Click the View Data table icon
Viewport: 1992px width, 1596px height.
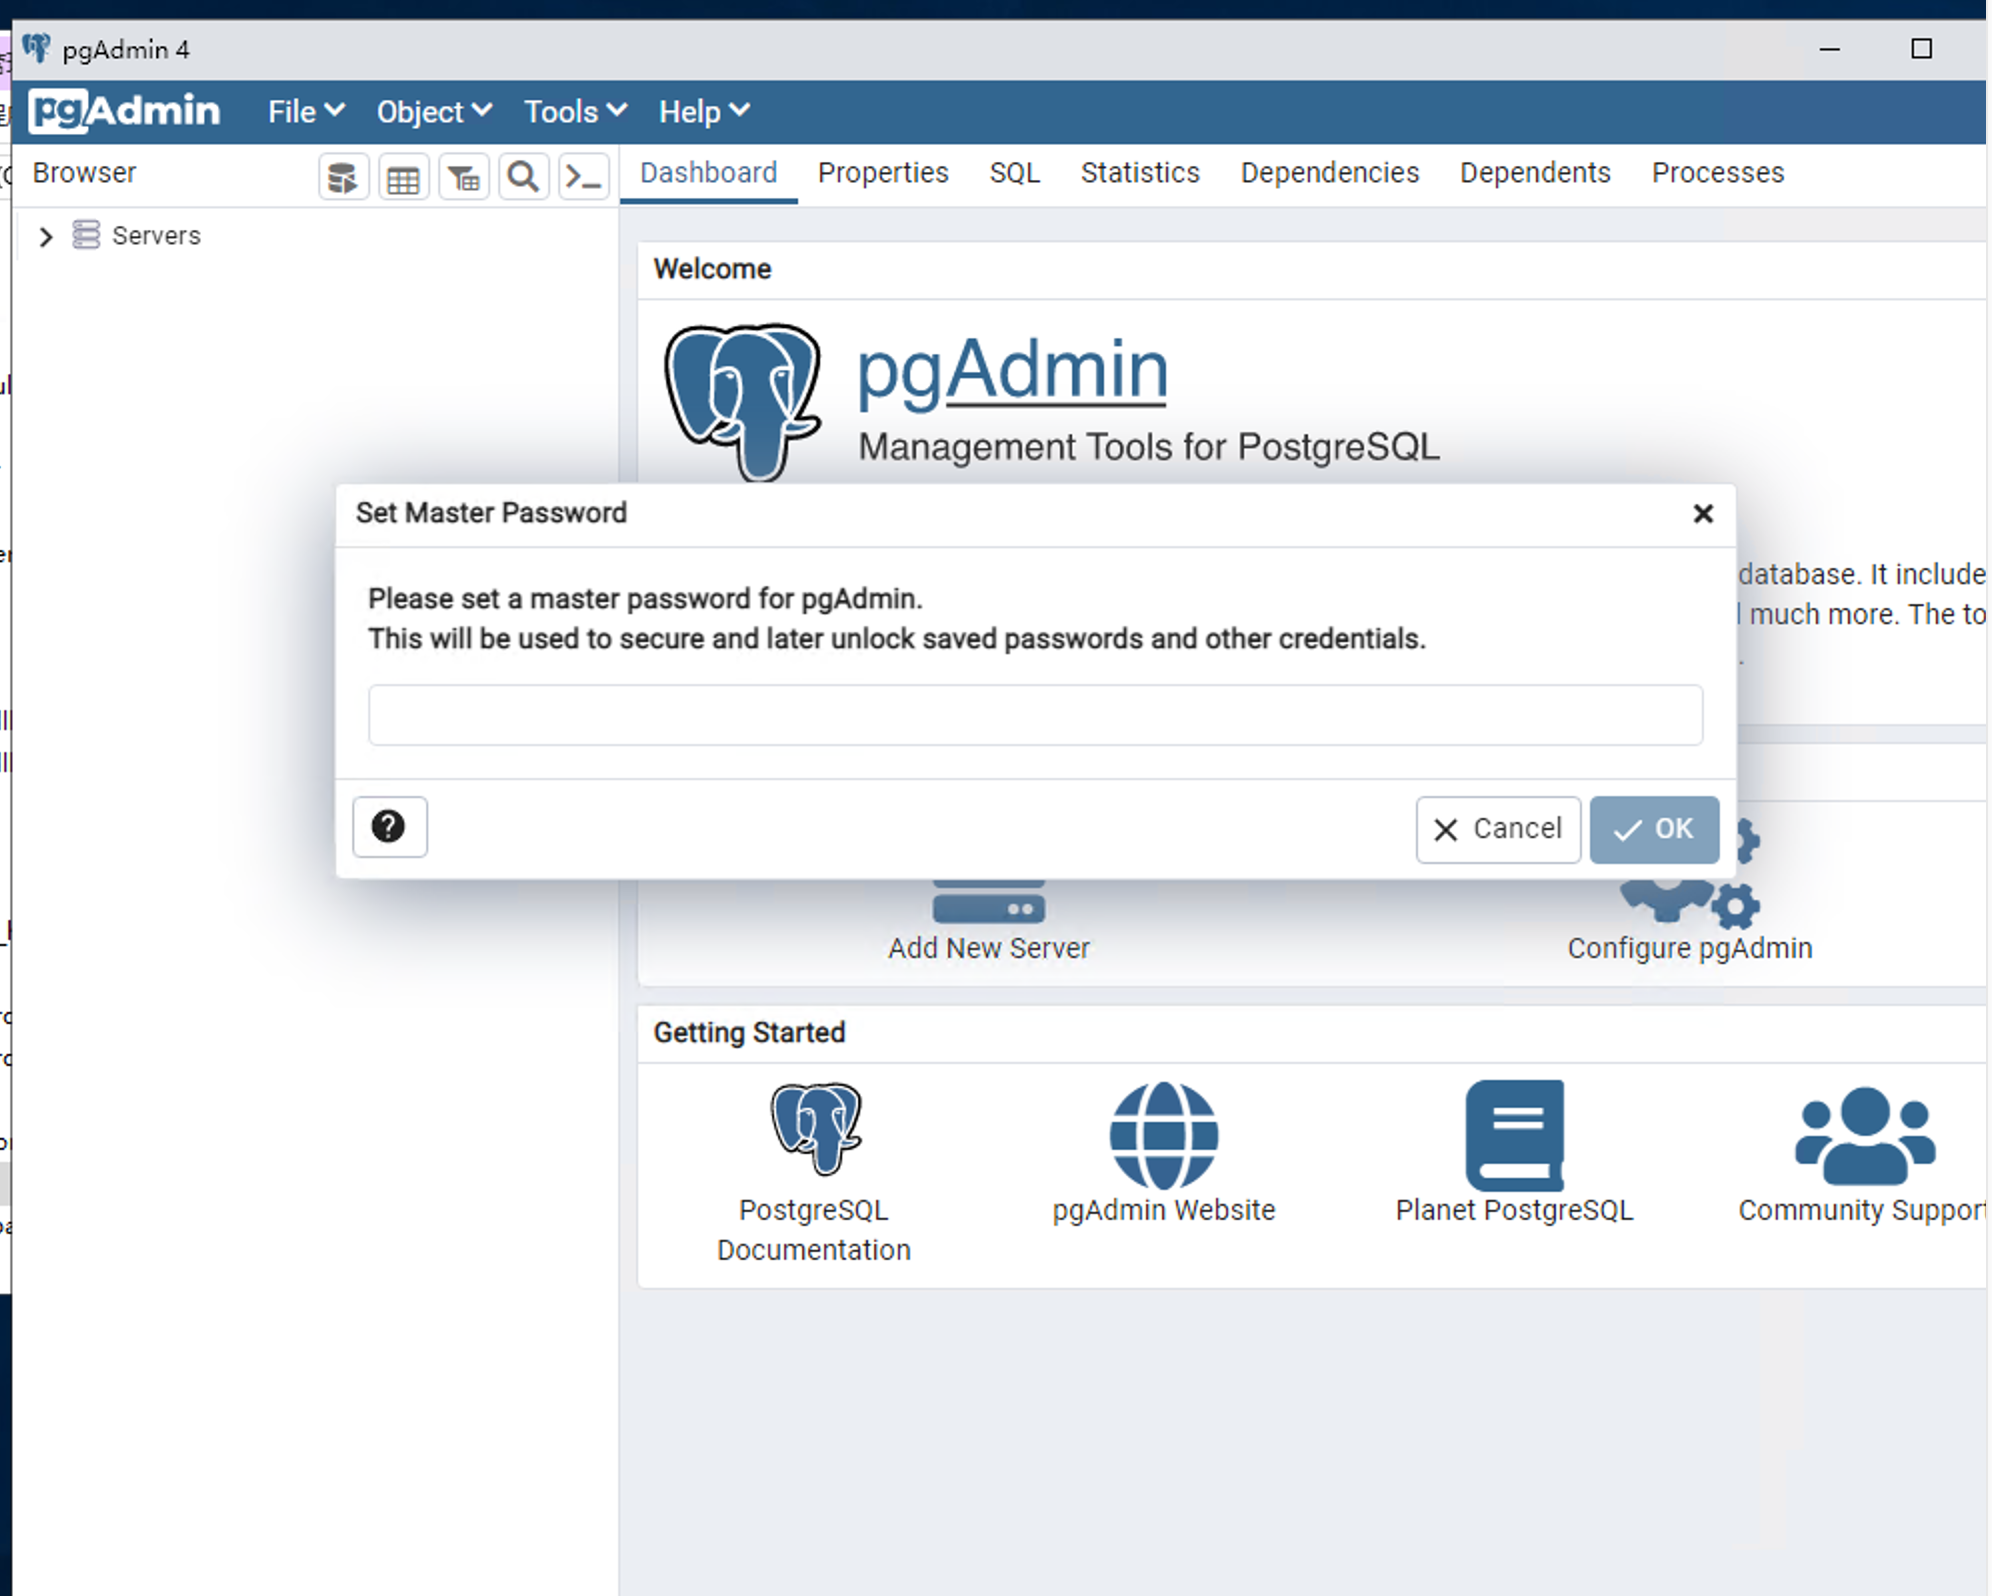[x=403, y=178]
